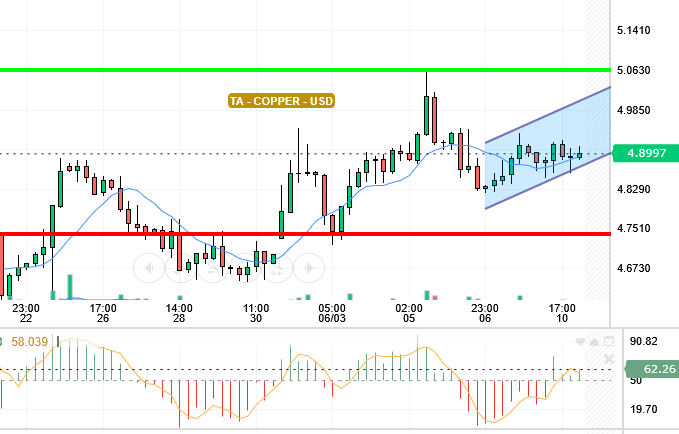Click the indicator reading 58.039

tap(29, 342)
